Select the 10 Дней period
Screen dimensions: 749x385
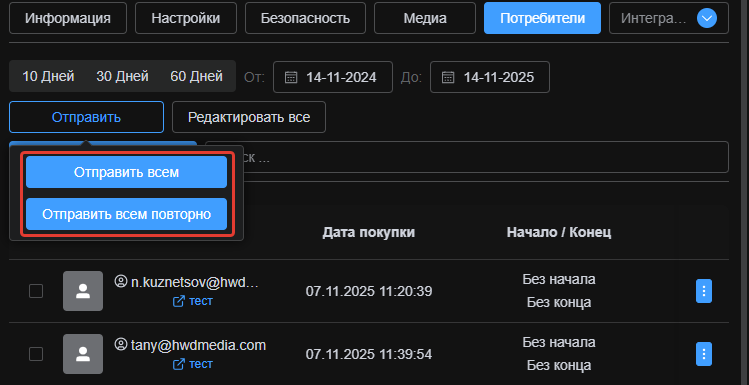click(48, 76)
